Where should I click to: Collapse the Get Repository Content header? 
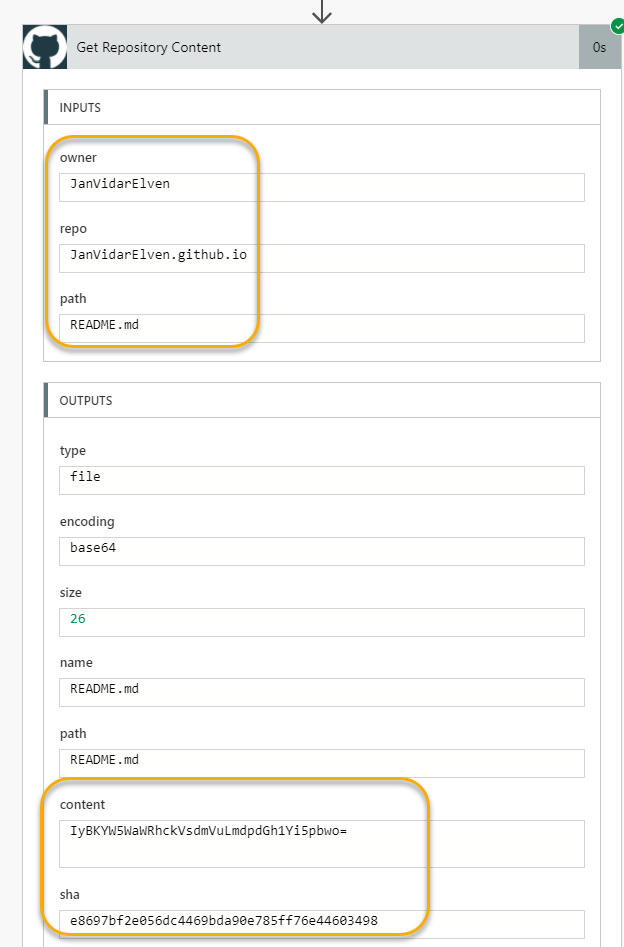pyautogui.click(x=323, y=47)
